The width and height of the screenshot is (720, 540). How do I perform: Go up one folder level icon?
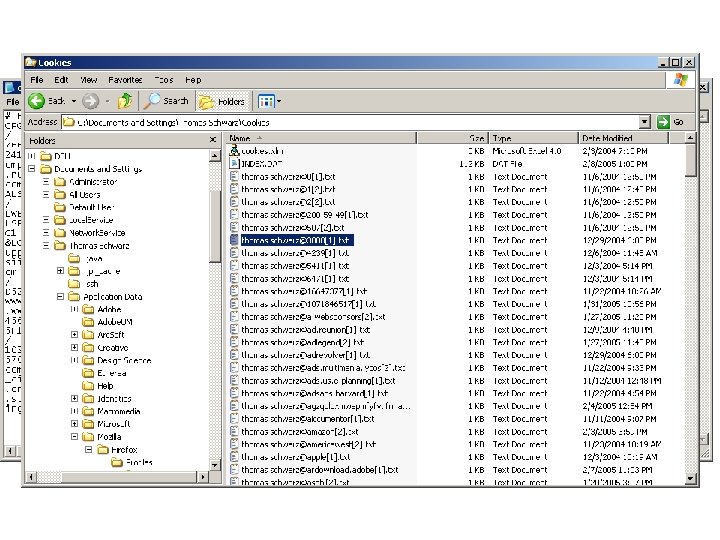[x=124, y=101]
